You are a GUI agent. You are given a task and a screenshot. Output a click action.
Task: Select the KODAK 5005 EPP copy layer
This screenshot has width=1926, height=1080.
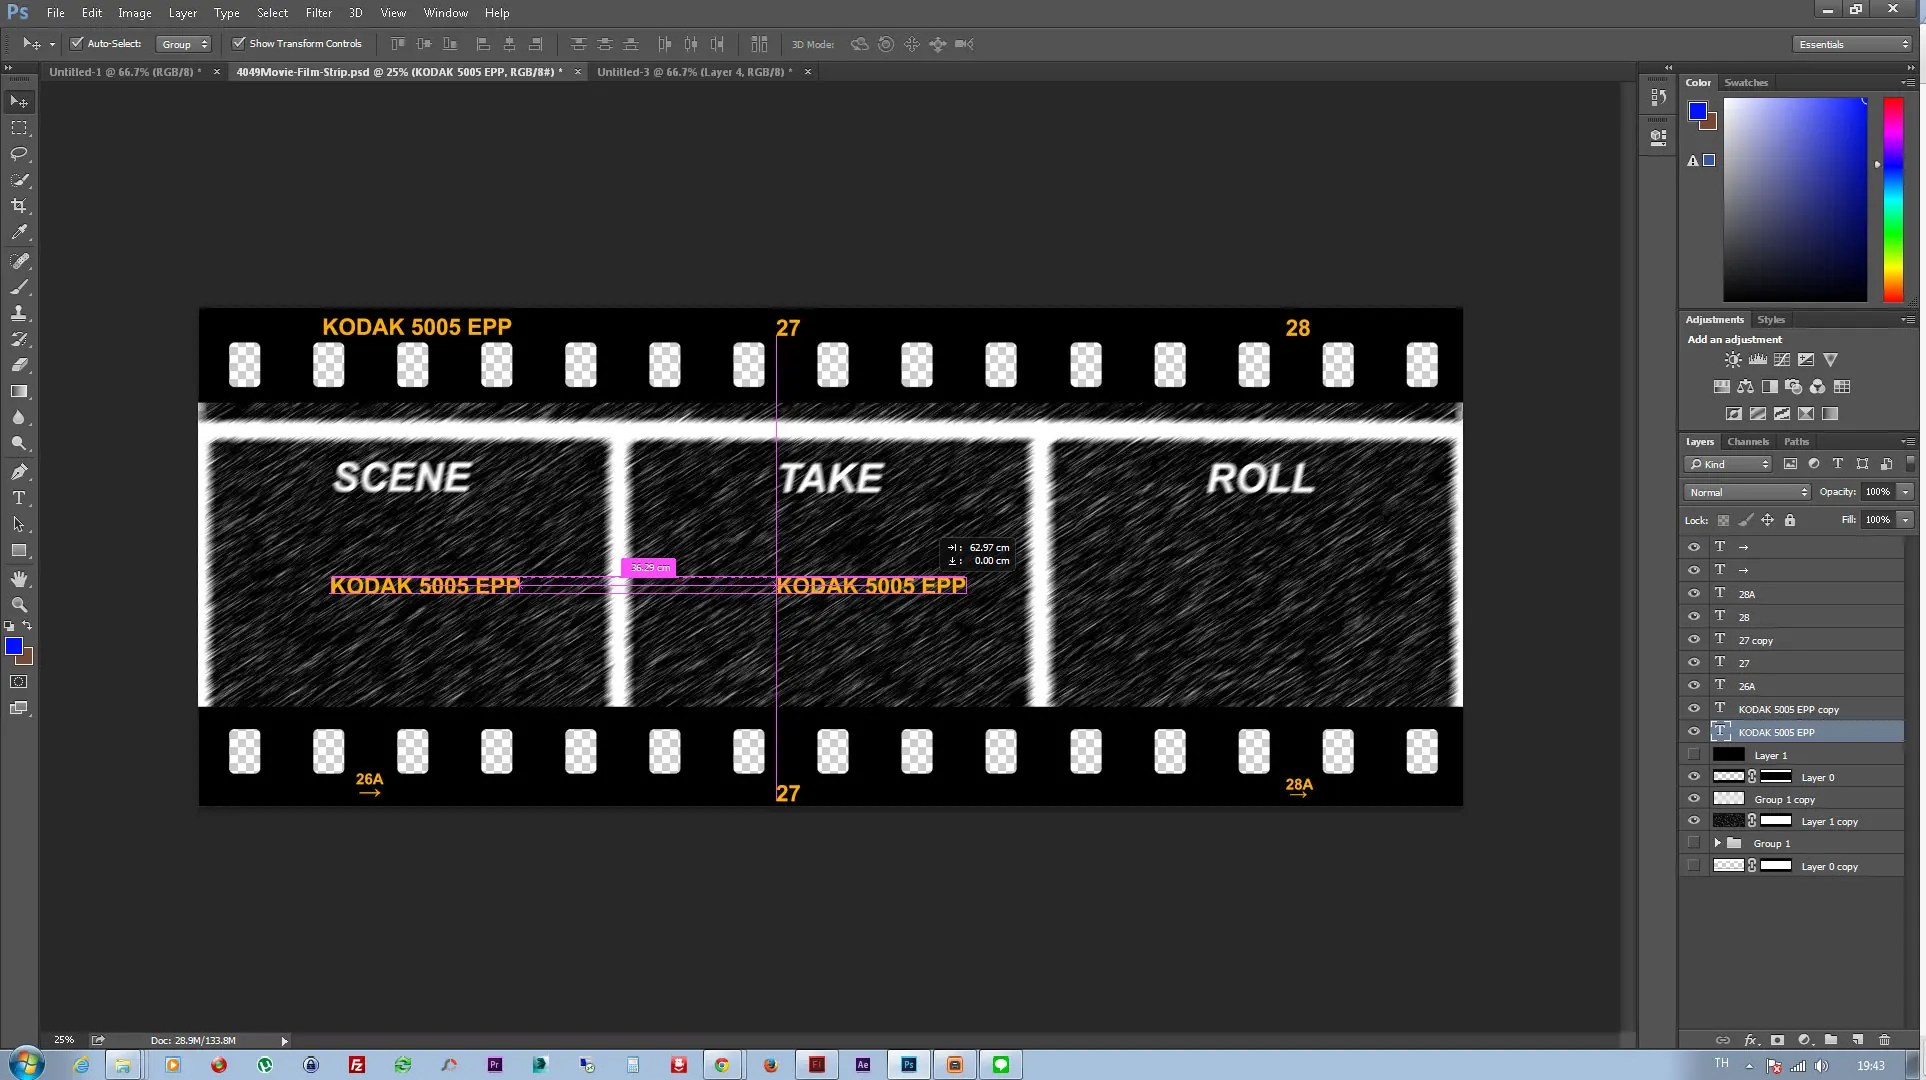coord(1789,708)
